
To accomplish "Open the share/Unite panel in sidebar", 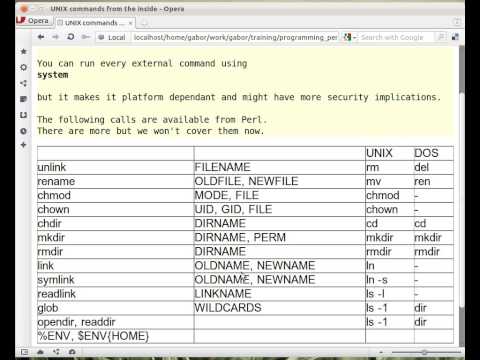I will pos(24,83).
